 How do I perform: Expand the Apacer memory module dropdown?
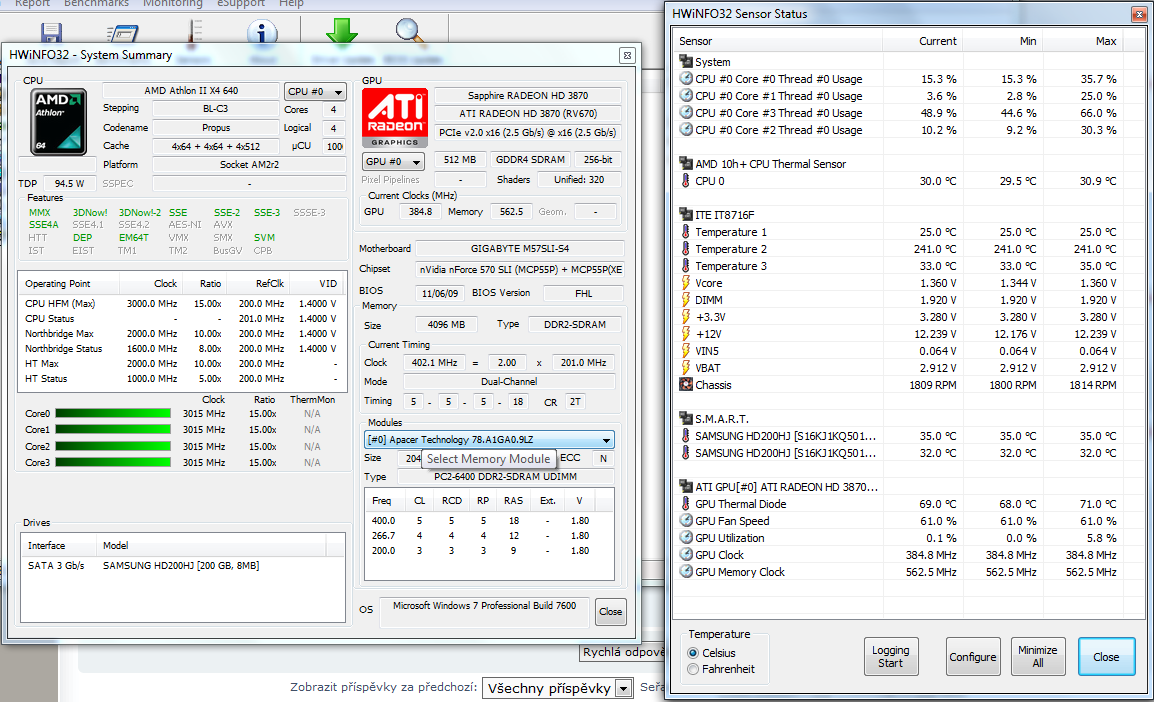pos(606,440)
